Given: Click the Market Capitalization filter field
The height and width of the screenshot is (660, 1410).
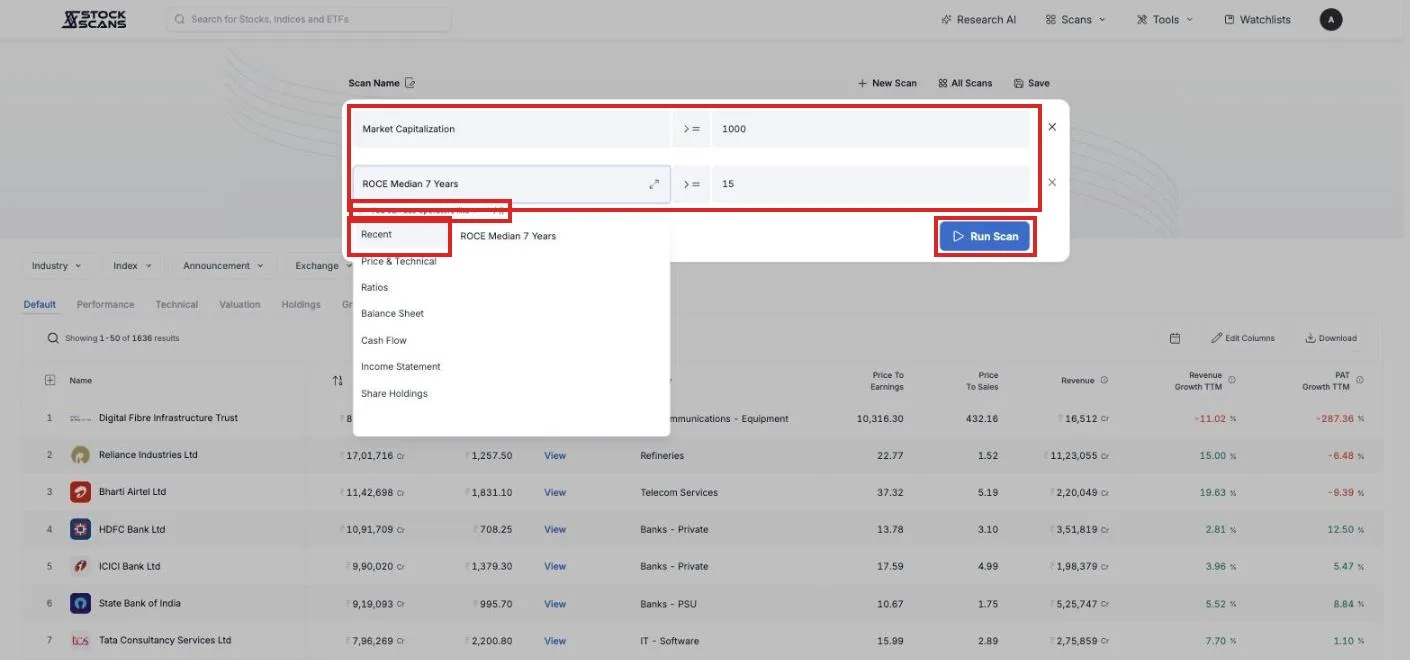Looking at the screenshot, I should point(511,129).
